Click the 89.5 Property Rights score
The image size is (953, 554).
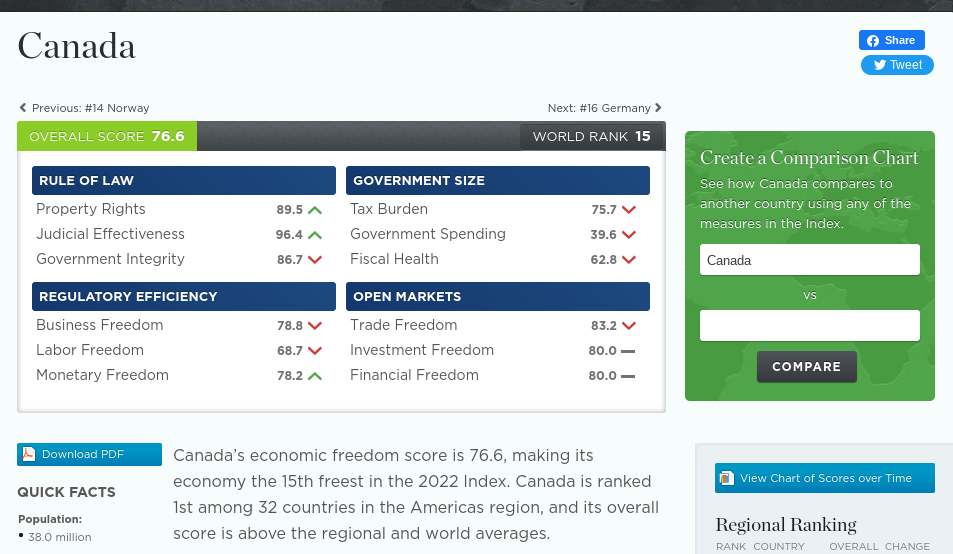point(289,210)
